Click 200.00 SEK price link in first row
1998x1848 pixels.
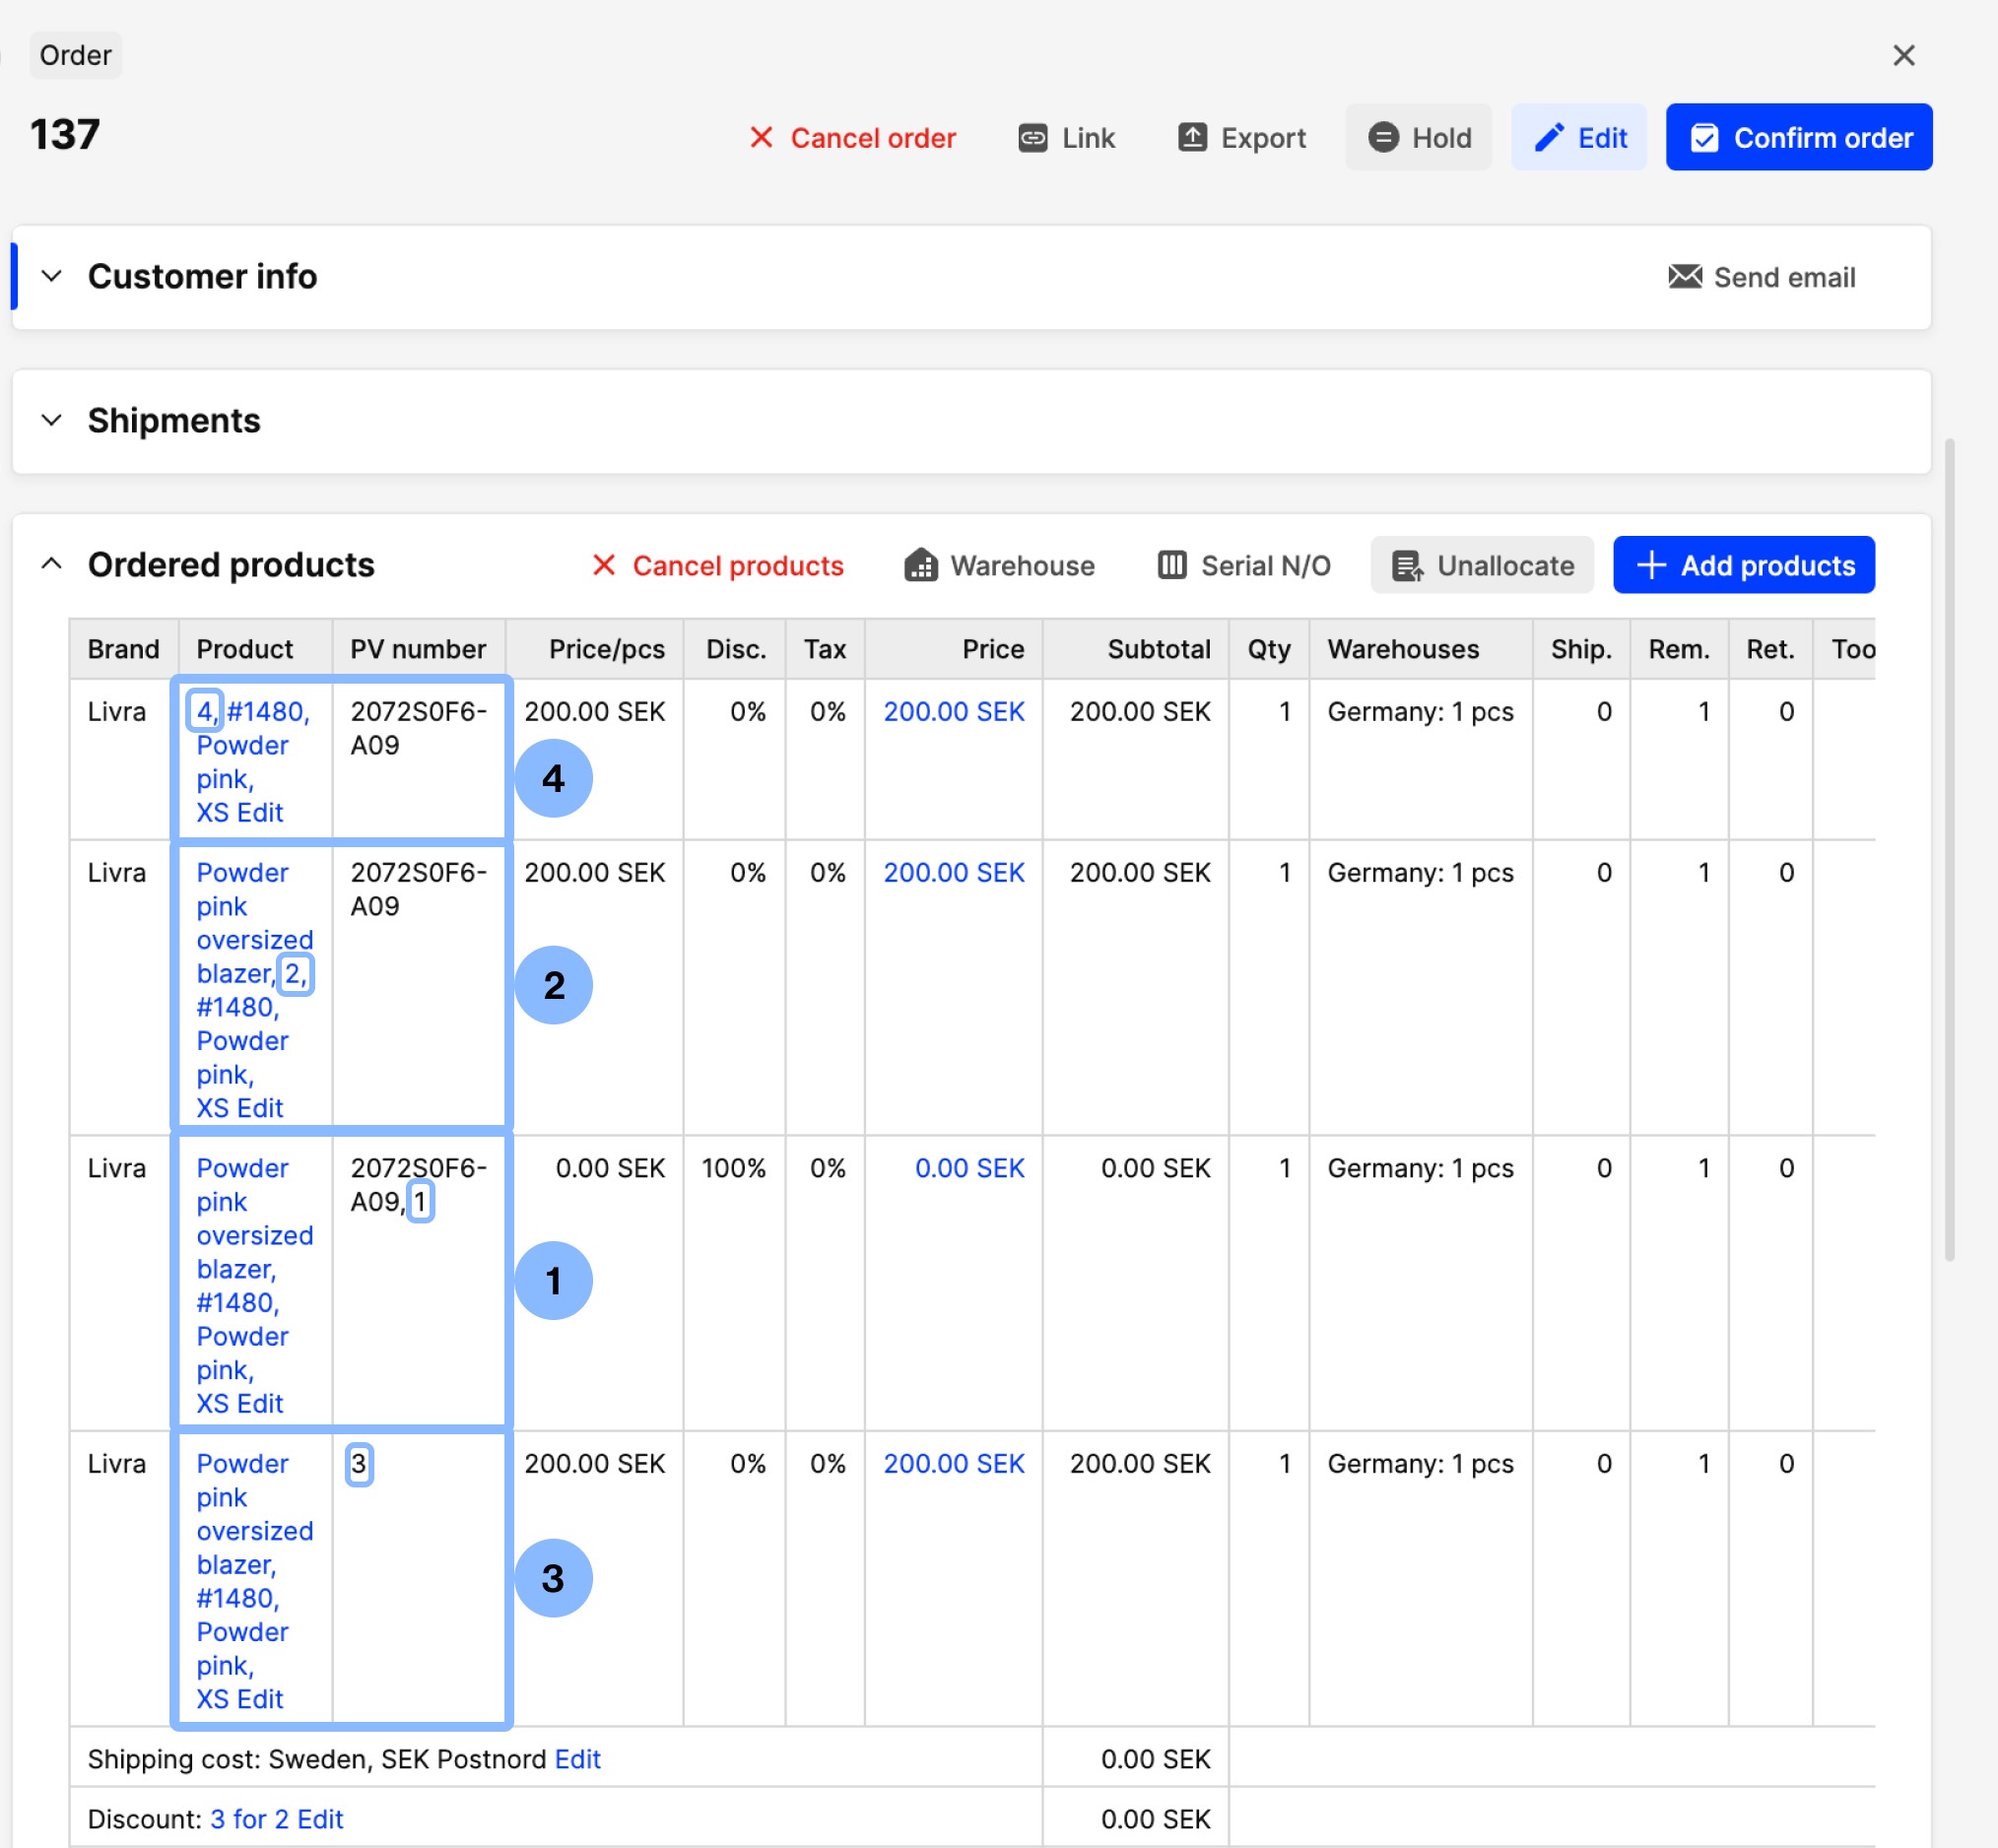953,711
